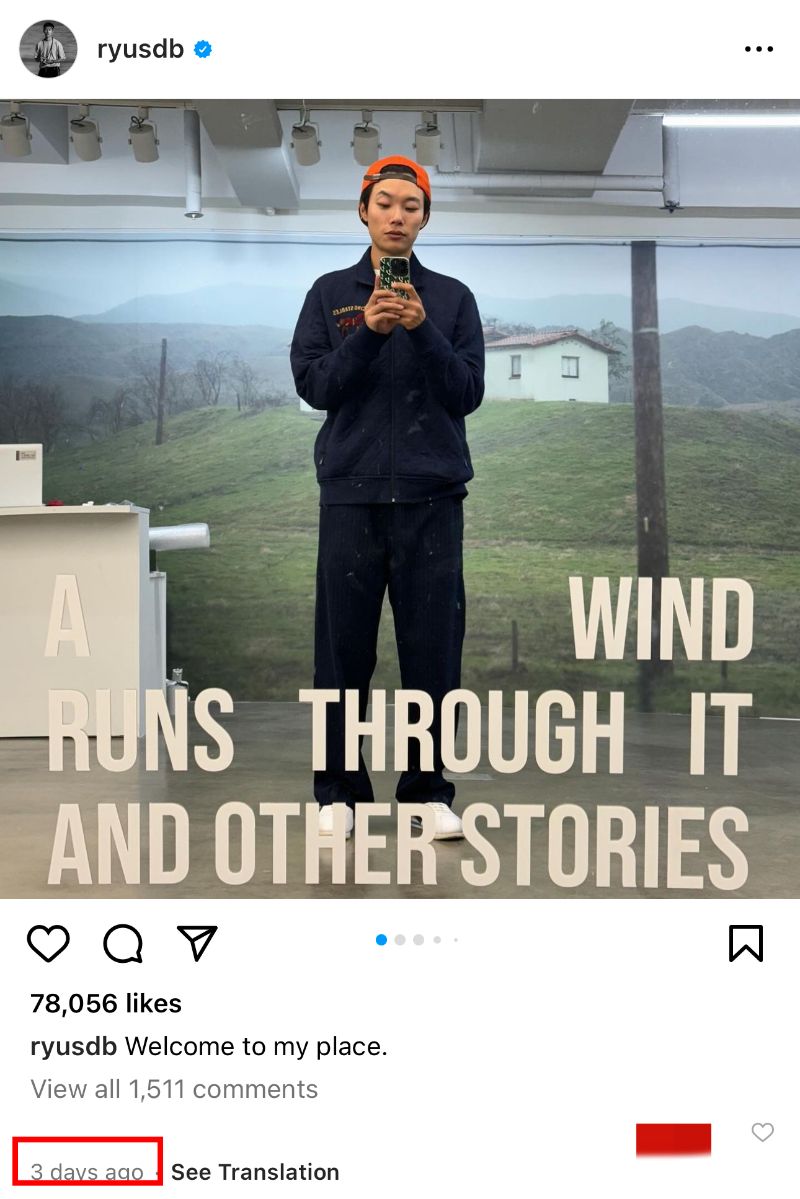Open the three-dot more options menu
Image resolution: width=800 pixels, height=1199 pixels.
tap(759, 49)
